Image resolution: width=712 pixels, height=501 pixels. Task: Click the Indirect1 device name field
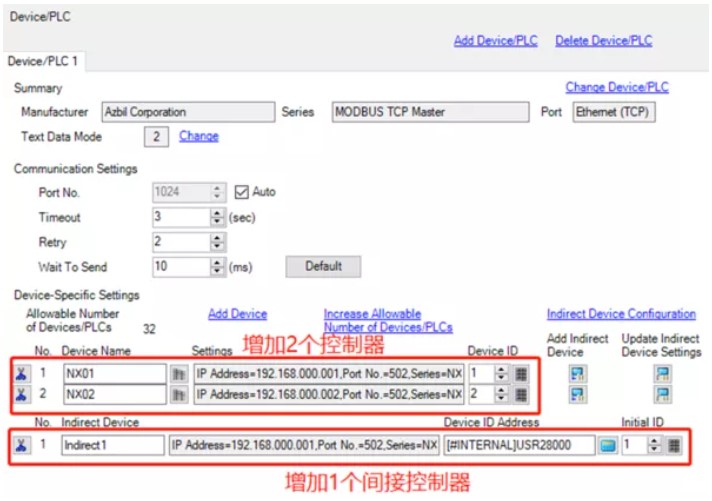(111, 445)
